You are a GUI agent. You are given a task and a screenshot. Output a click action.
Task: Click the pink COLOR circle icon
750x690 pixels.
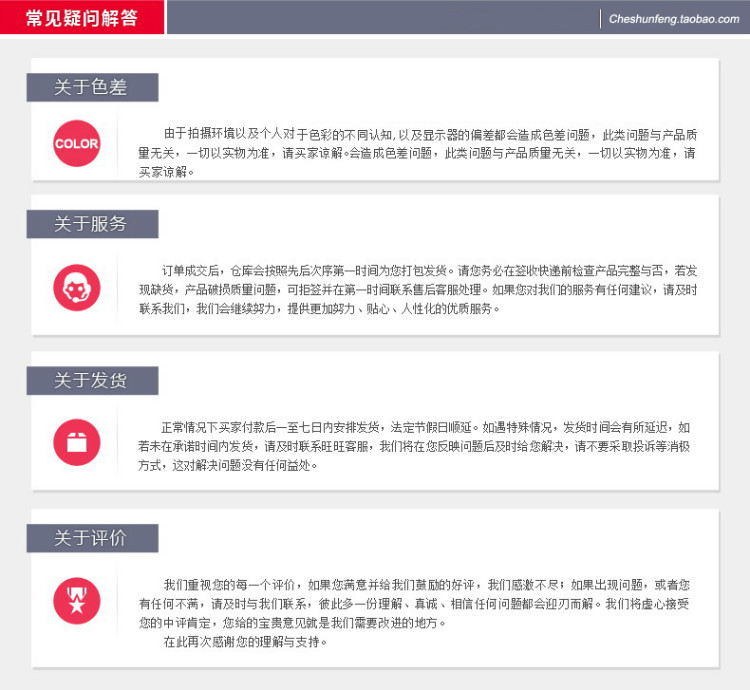pos(77,144)
